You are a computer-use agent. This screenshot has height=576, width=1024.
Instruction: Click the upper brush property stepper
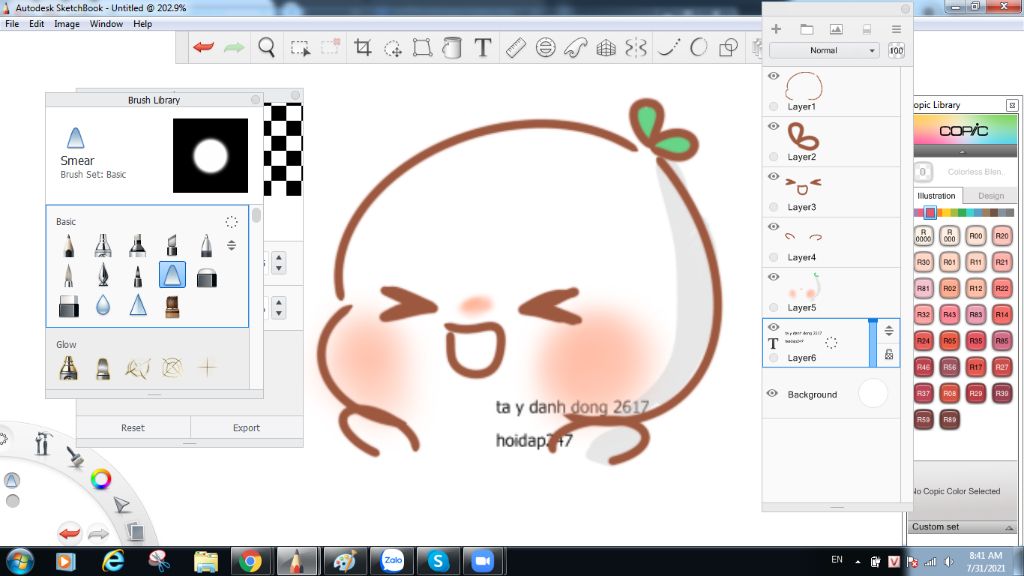[279, 263]
